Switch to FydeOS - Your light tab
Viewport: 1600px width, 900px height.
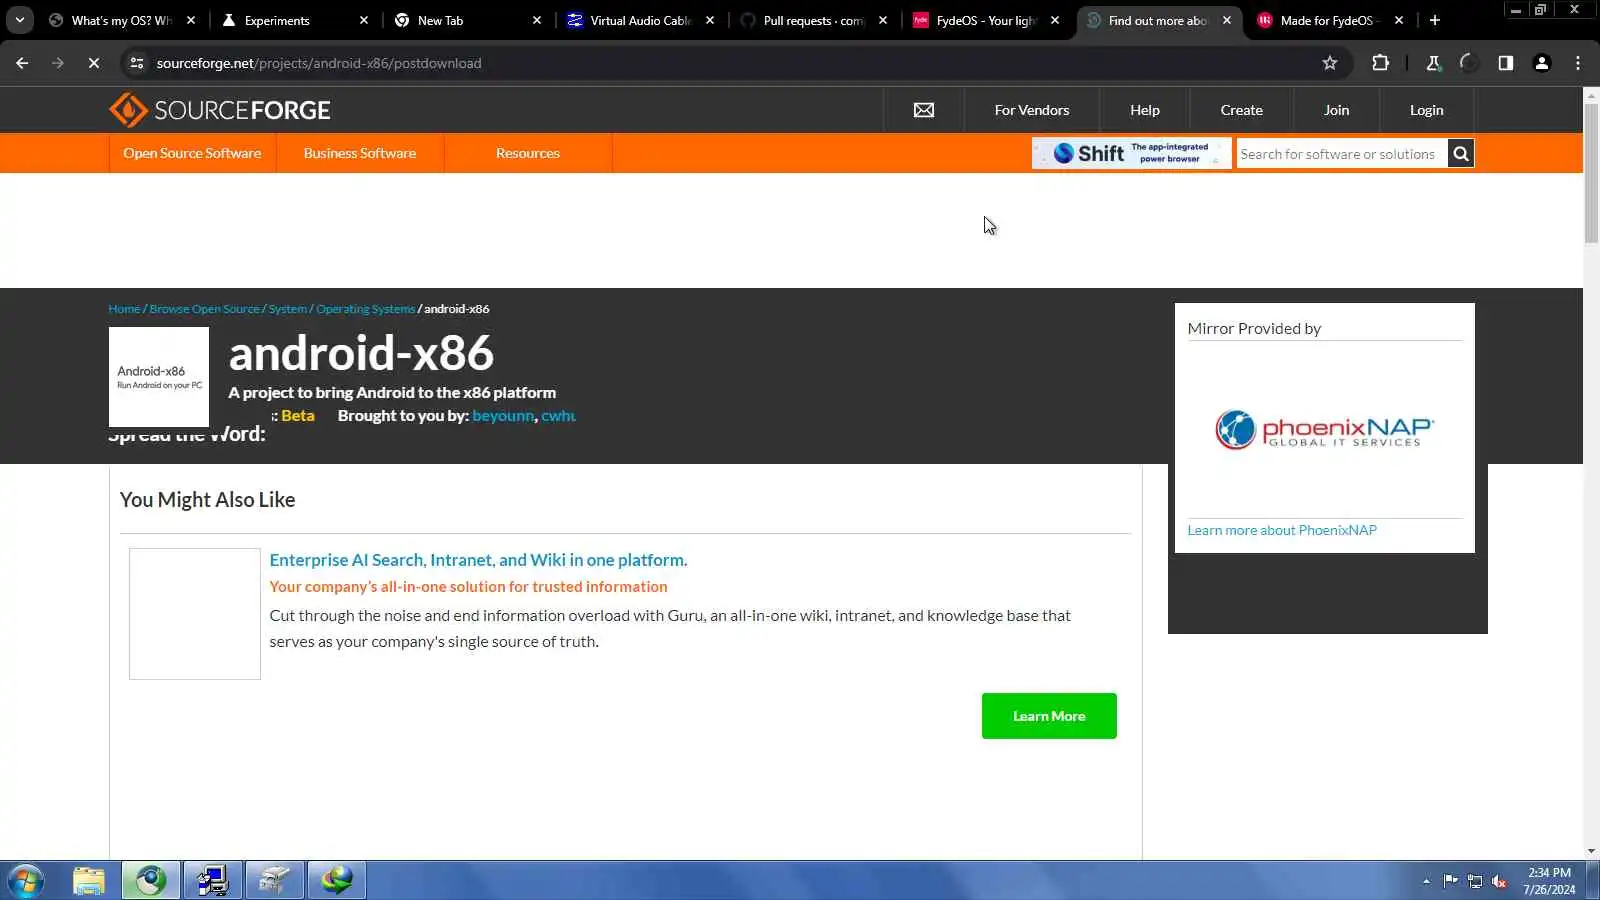click(x=985, y=20)
